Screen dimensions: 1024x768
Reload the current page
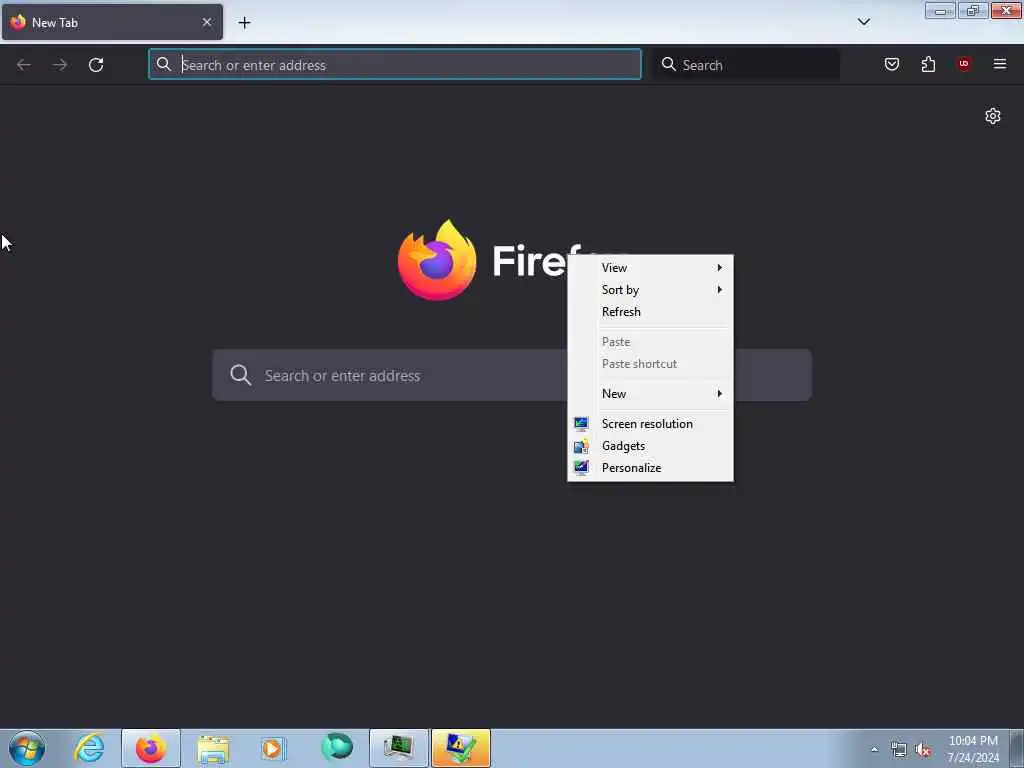point(96,65)
